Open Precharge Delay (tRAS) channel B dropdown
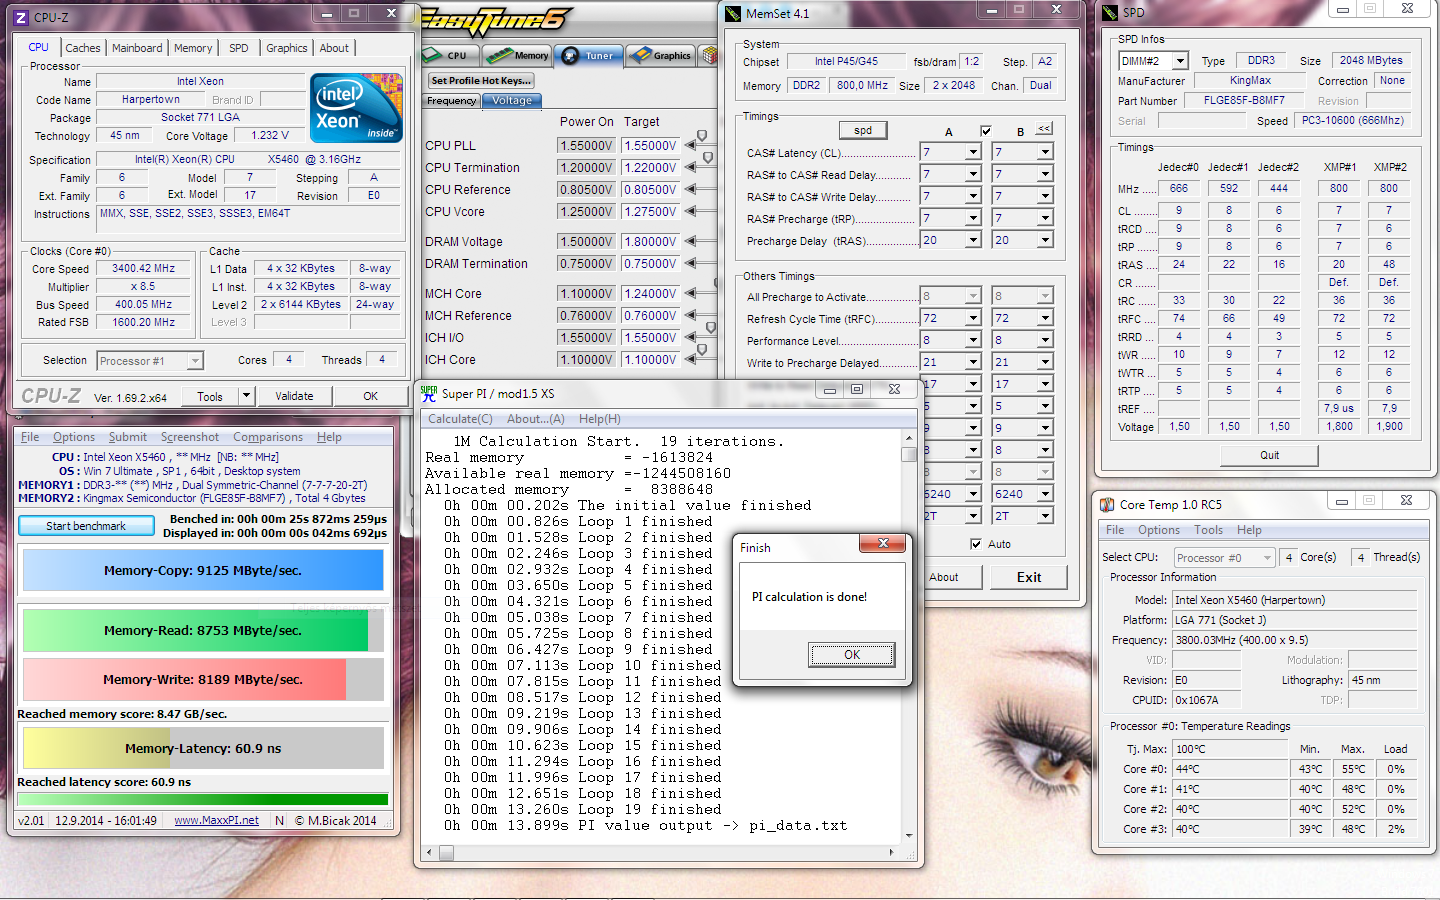Image resolution: width=1440 pixels, height=900 pixels. click(x=1045, y=240)
